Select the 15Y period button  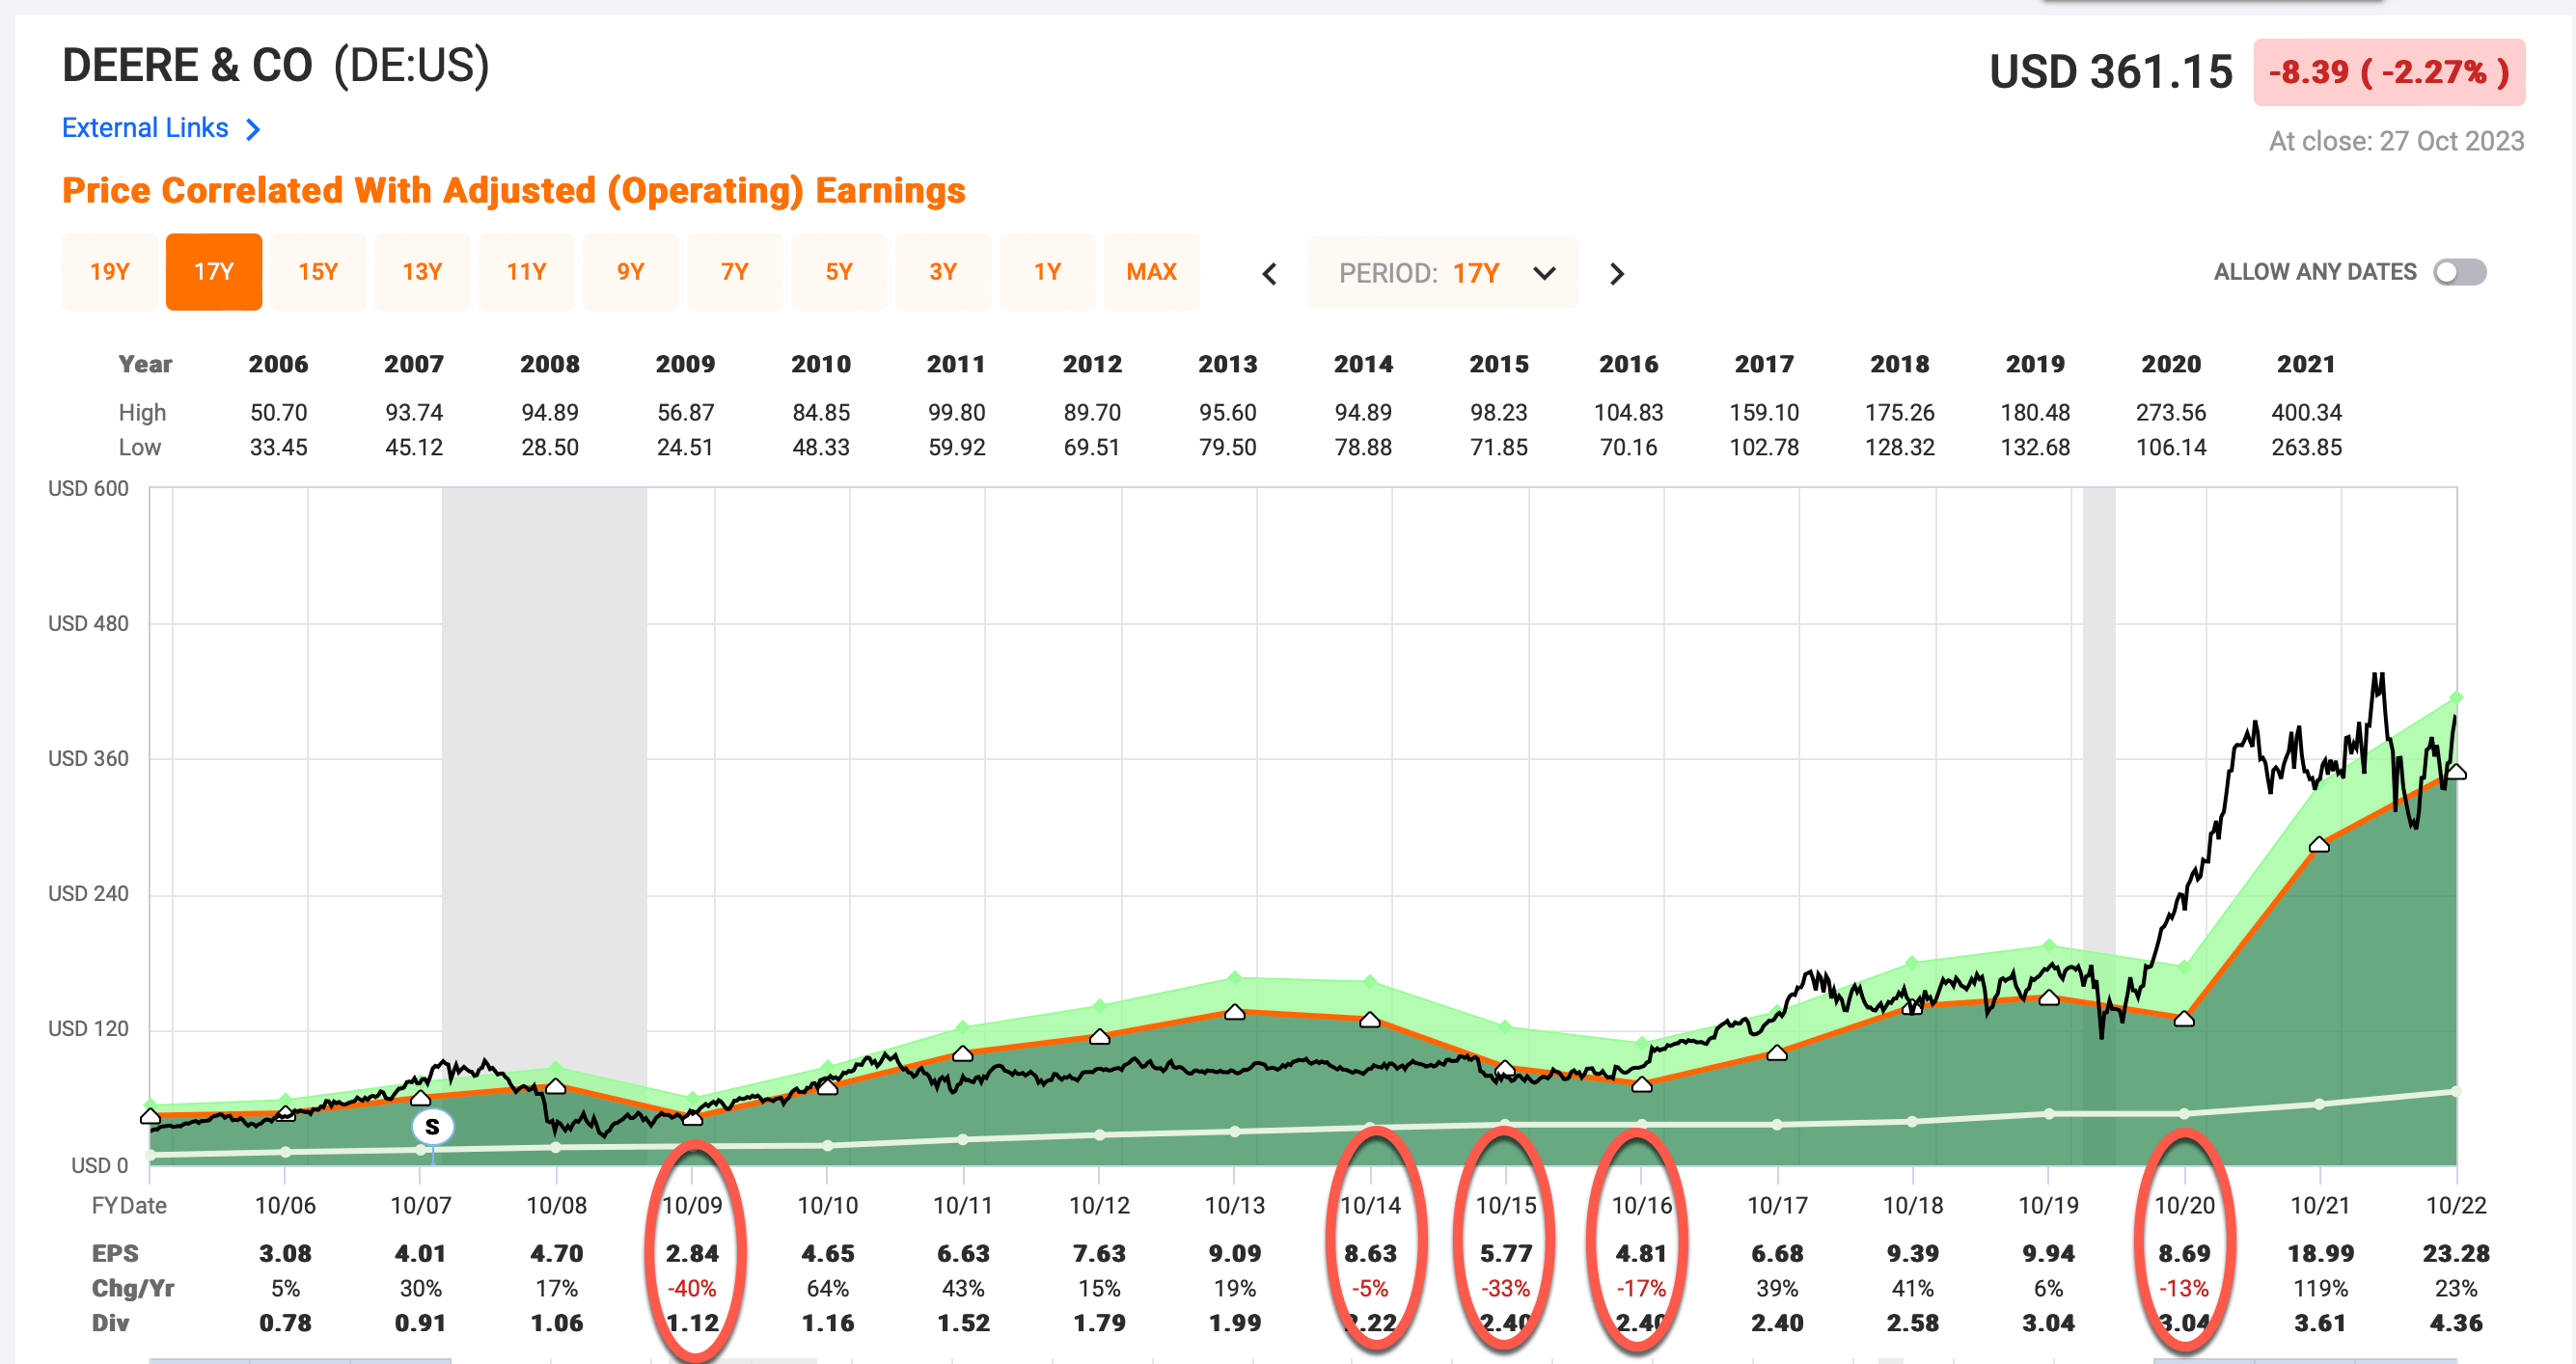click(x=318, y=271)
